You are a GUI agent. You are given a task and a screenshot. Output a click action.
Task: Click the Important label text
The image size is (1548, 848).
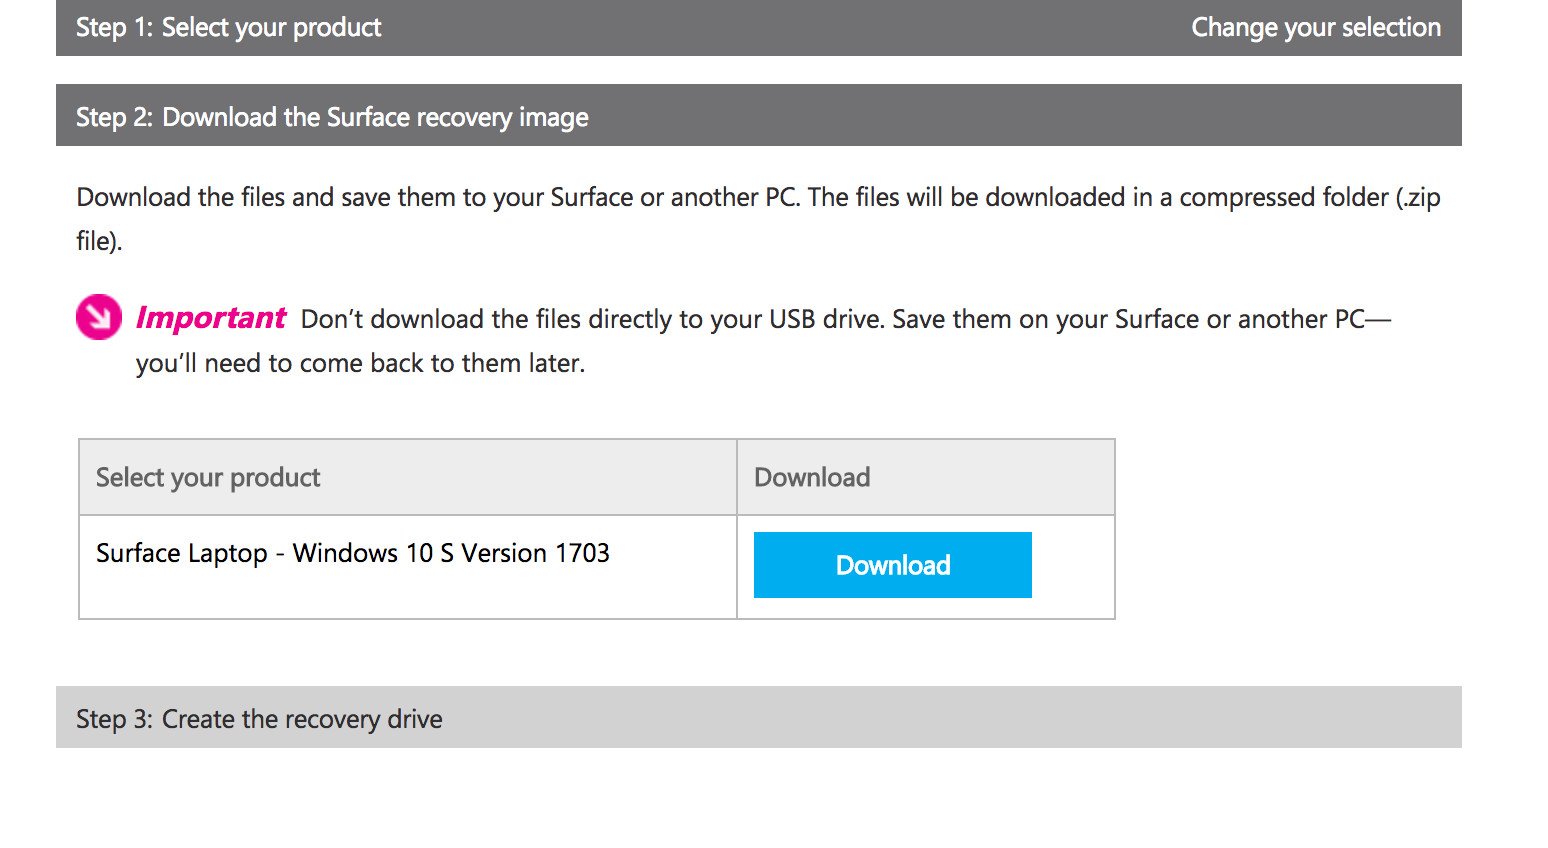click(x=210, y=317)
